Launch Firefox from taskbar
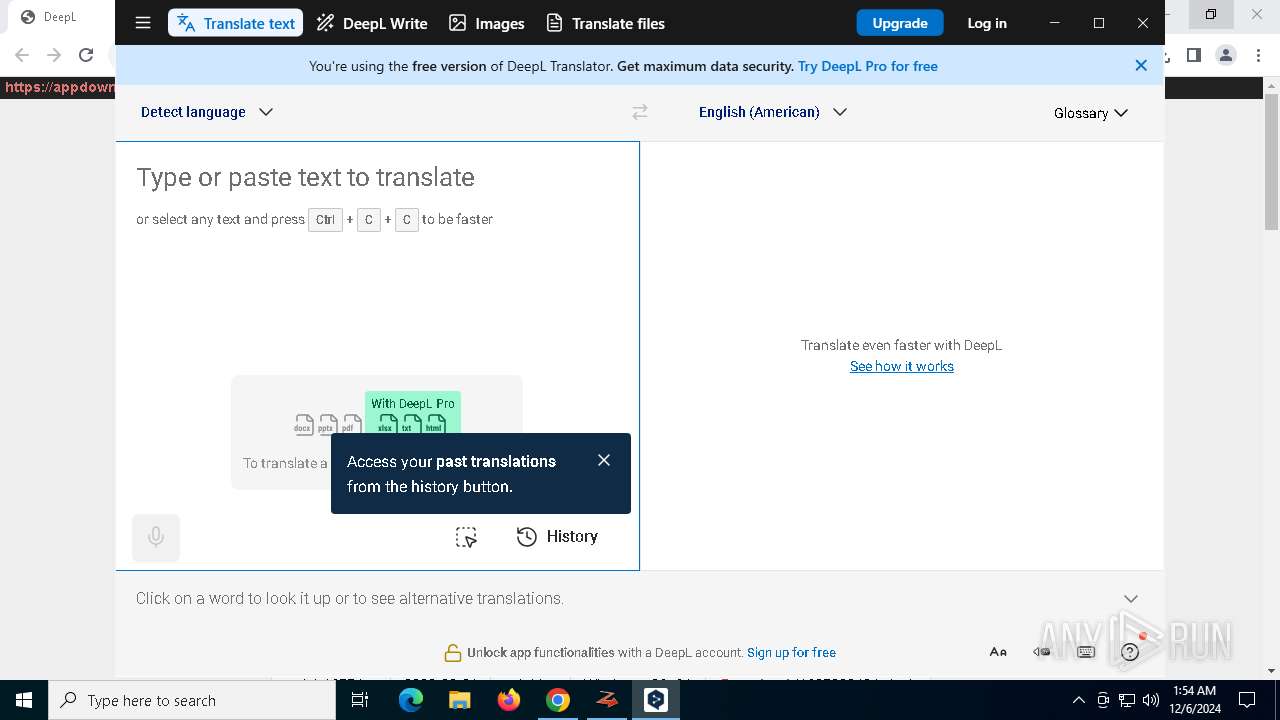 tap(509, 700)
